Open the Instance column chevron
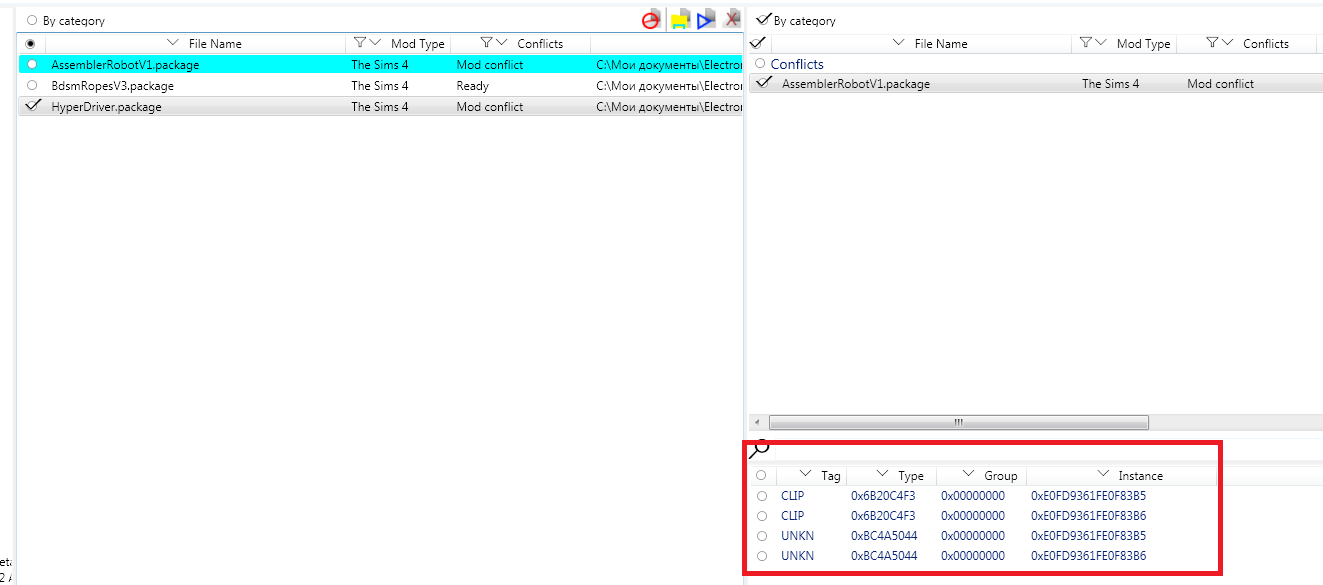This screenshot has width=1323, height=585. pyautogui.click(x=1103, y=474)
